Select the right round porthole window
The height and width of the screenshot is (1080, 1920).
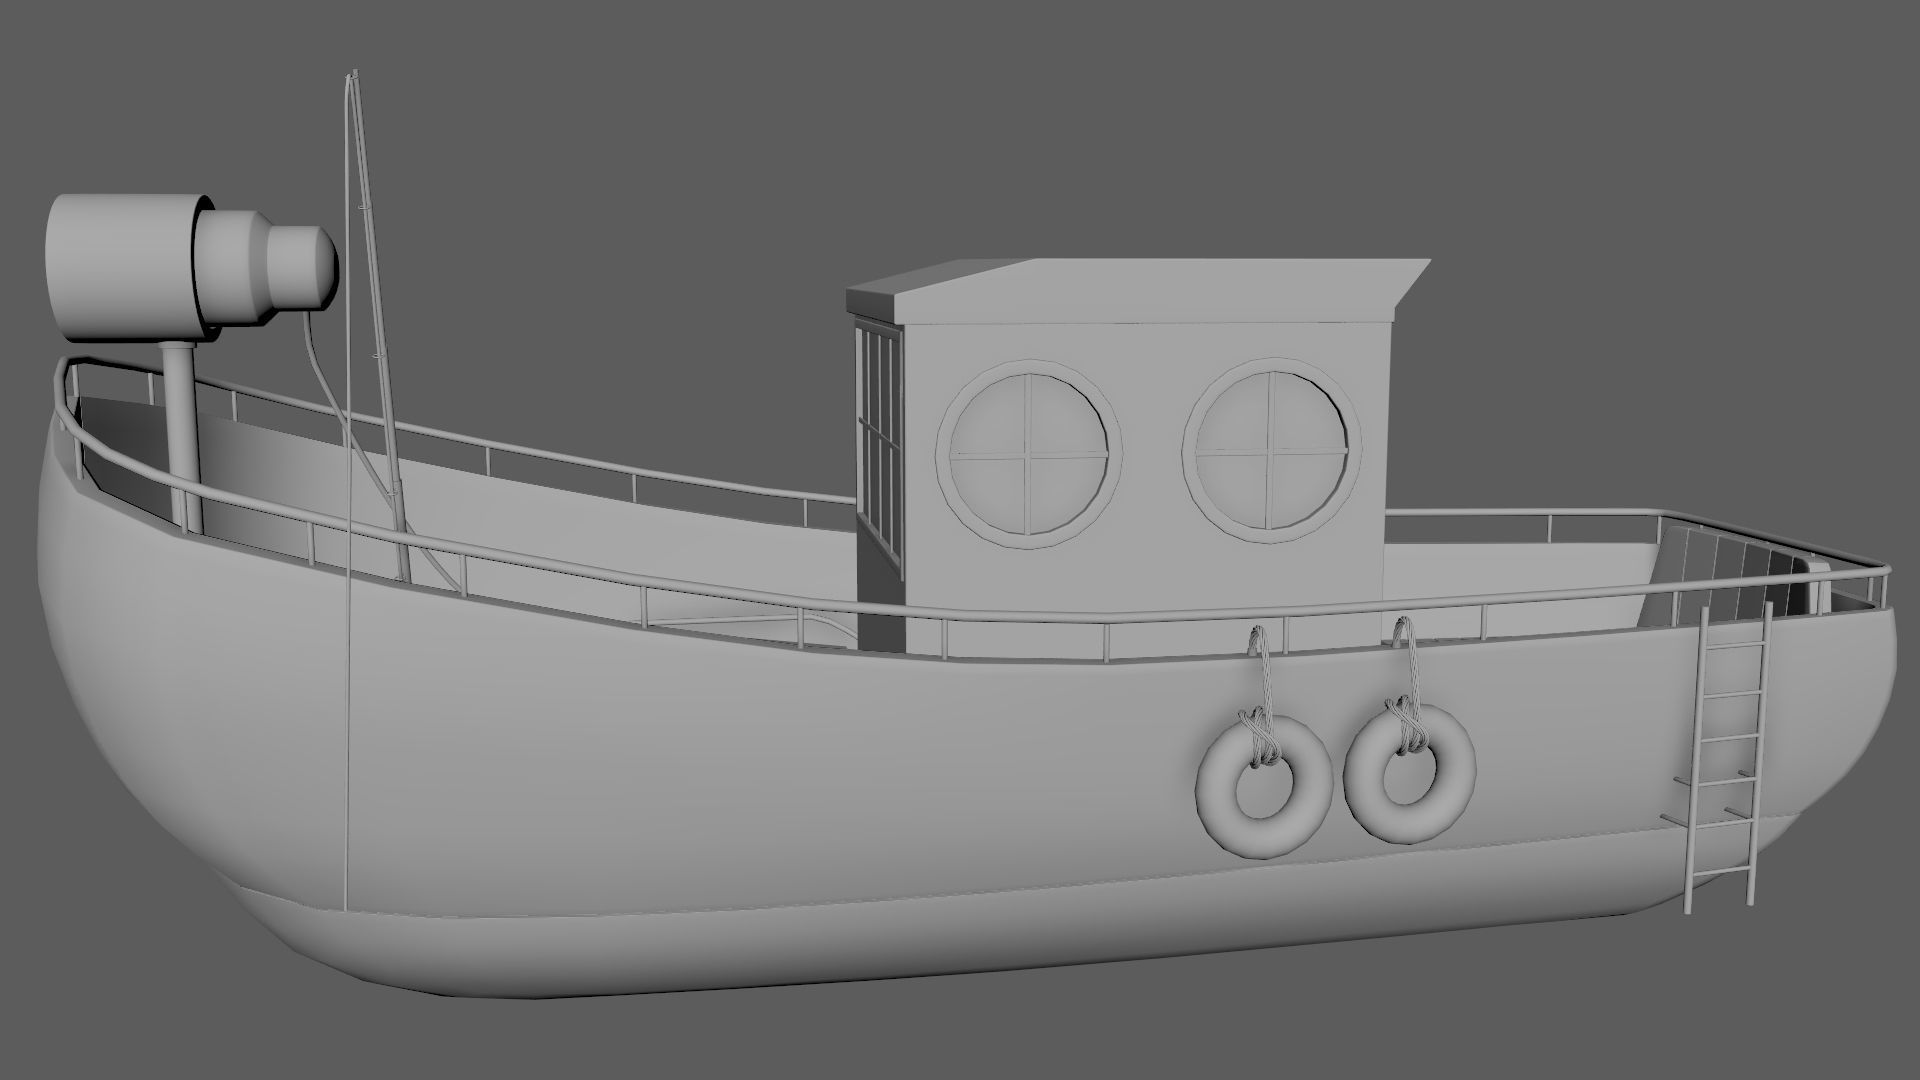(x=1272, y=449)
